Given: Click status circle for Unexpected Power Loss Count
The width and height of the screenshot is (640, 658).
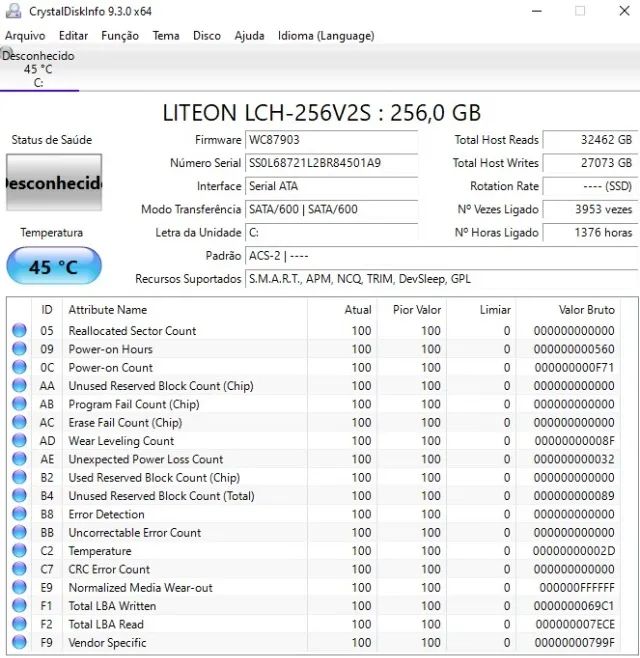Looking at the screenshot, I should click(x=19, y=459).
